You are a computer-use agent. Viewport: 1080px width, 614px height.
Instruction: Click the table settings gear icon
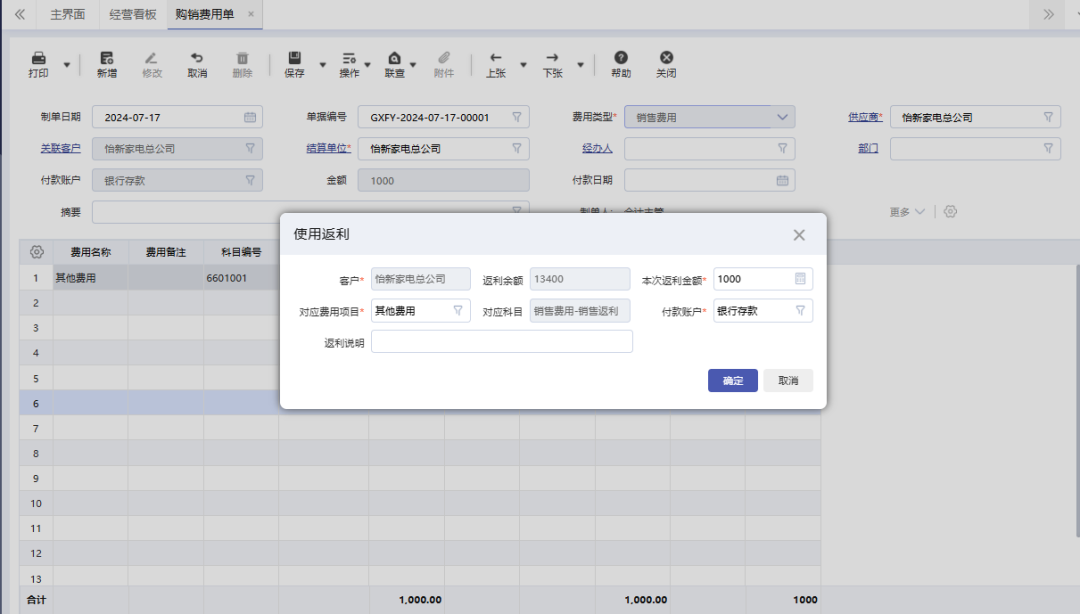pos(37,251)
